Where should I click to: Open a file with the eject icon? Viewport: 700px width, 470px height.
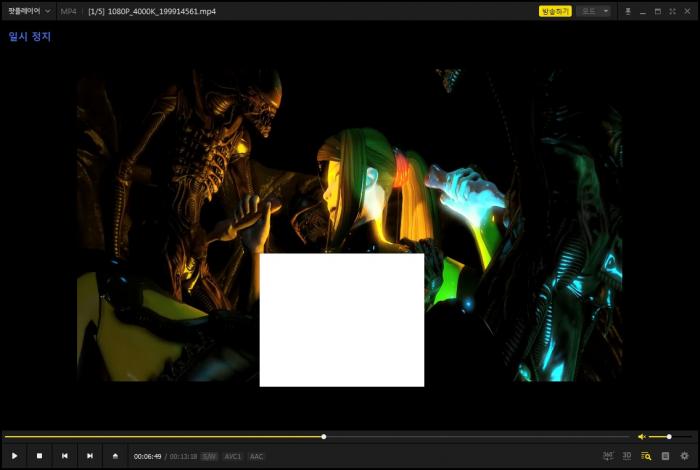pos(115,456)
